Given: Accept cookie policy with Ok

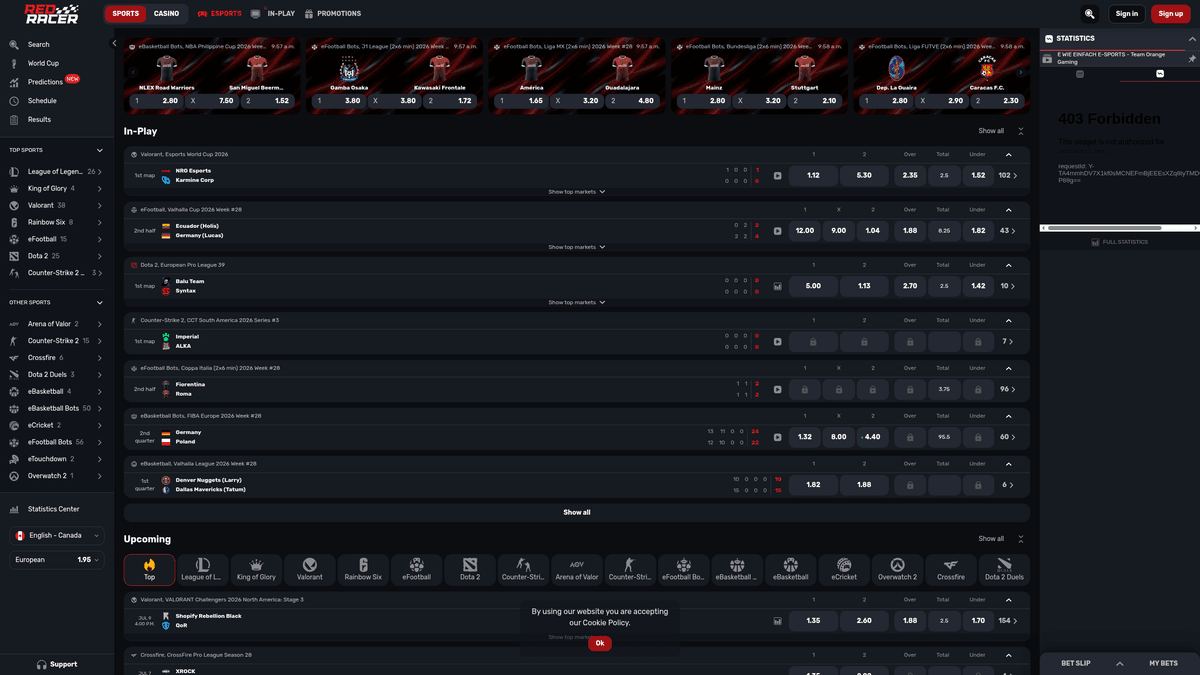Looking at the screenshot, I should (599, 643).
